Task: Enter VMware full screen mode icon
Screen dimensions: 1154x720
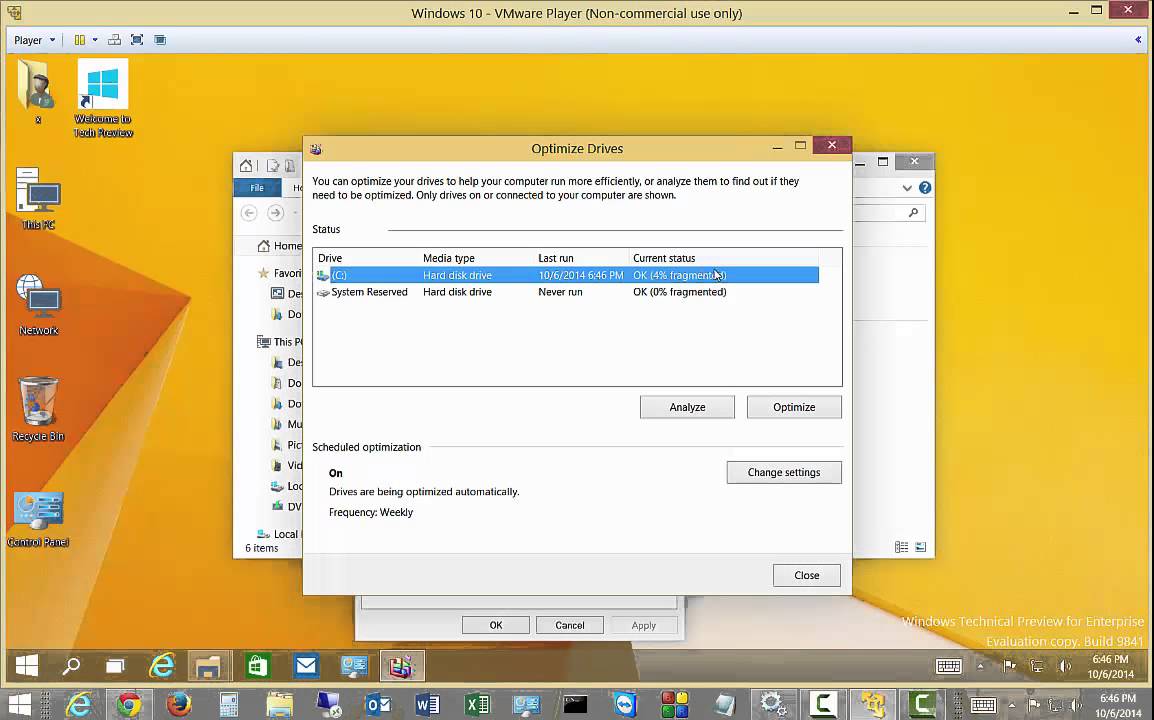Action: [x=137, y=40]
